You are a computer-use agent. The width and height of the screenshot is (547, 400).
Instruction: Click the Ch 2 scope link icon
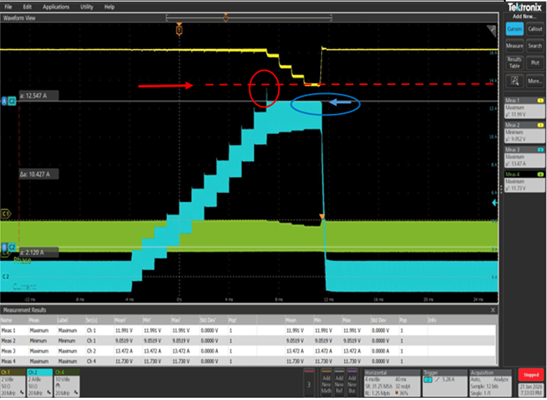48,393
